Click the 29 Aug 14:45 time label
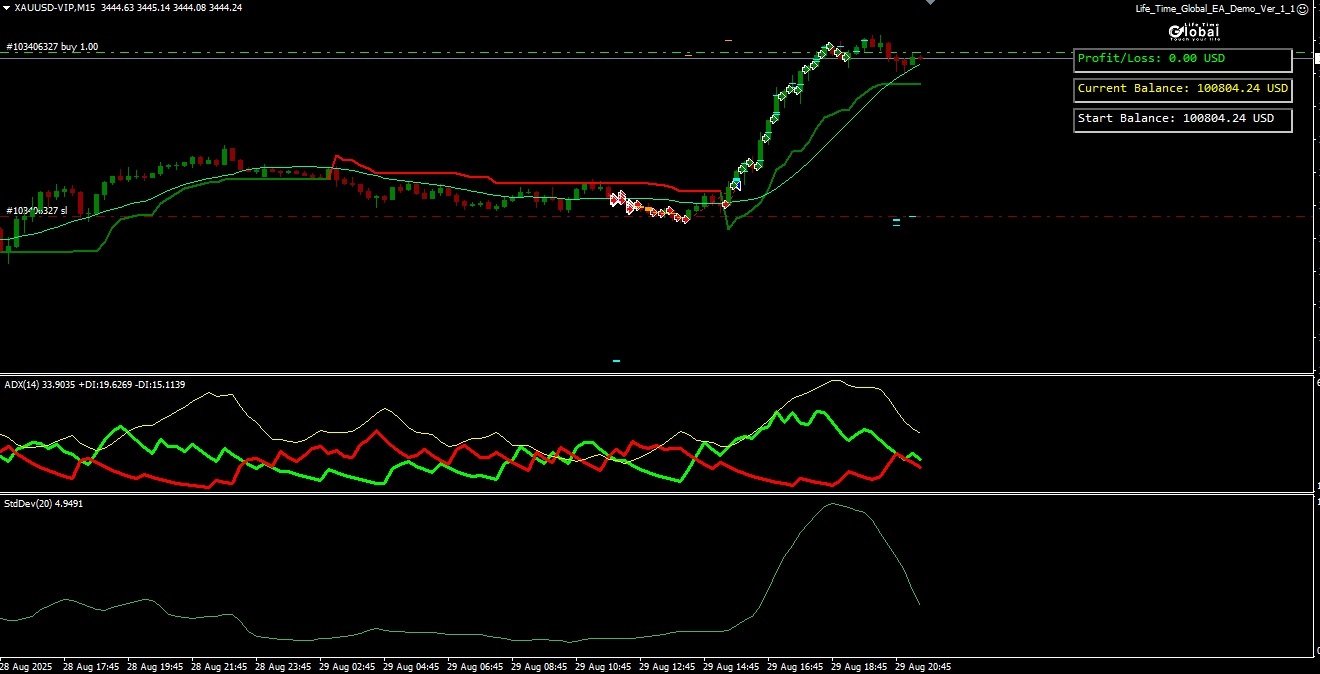The image size is (1320, 674). pyautogui.click(x=731, y=666)
